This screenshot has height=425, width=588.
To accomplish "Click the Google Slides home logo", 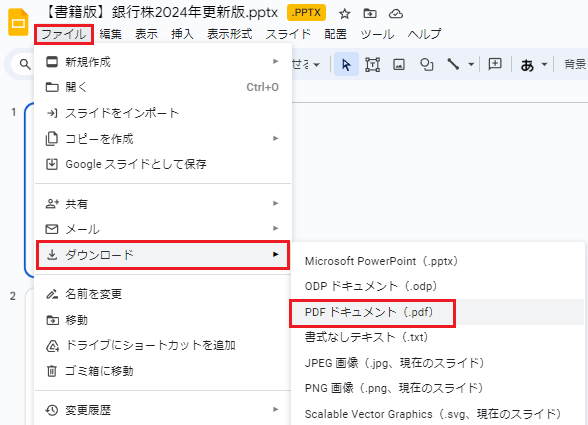I will 18,23.
